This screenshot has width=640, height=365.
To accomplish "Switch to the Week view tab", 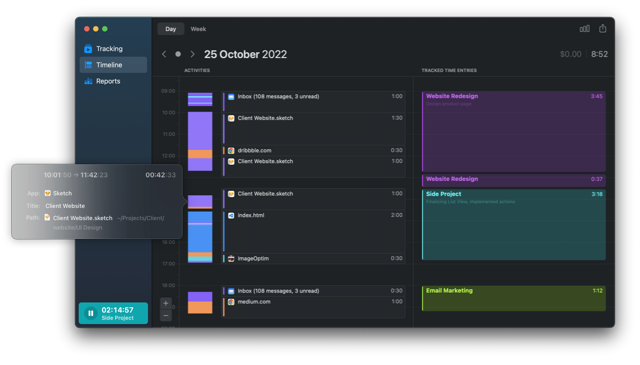I will pyautogui.click(x=198, y=29).
